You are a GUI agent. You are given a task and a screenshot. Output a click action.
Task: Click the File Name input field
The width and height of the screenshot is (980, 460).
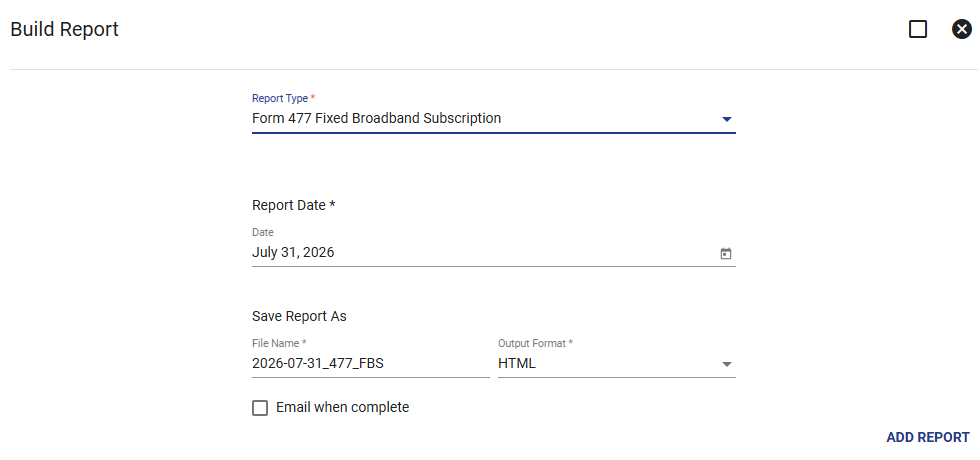371,364
